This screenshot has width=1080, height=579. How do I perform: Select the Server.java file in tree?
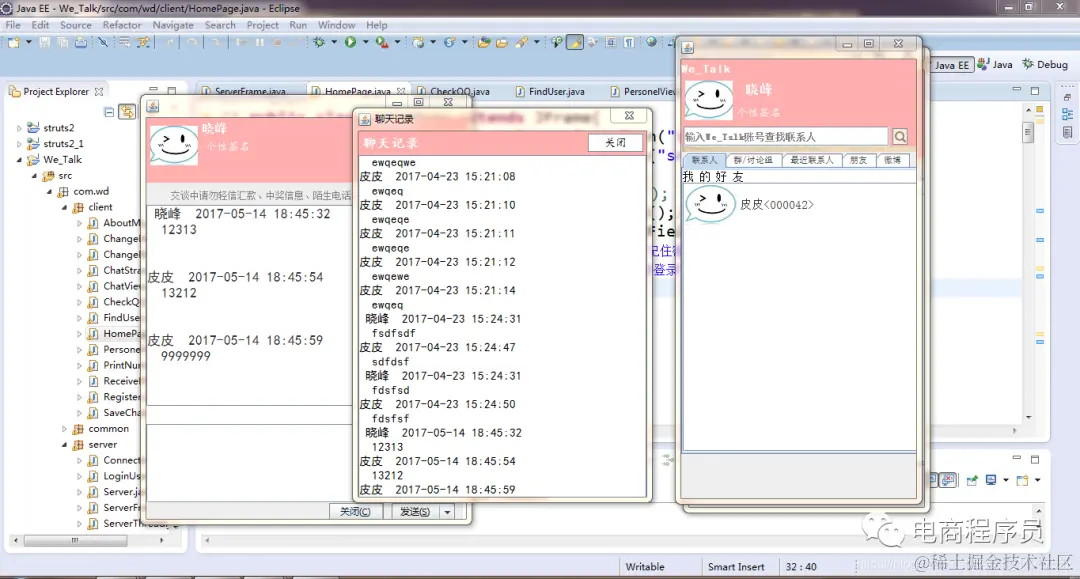point(122,492)
